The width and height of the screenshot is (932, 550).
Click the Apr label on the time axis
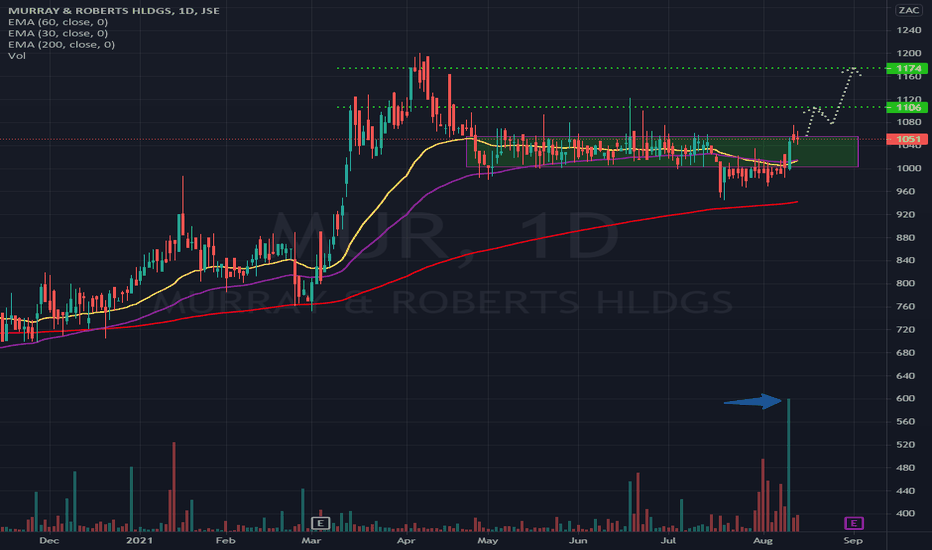click(406, 540)
